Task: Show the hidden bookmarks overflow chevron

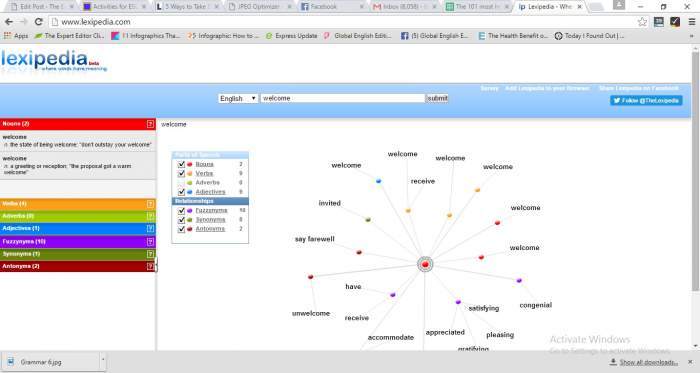Action: (692, 36)
